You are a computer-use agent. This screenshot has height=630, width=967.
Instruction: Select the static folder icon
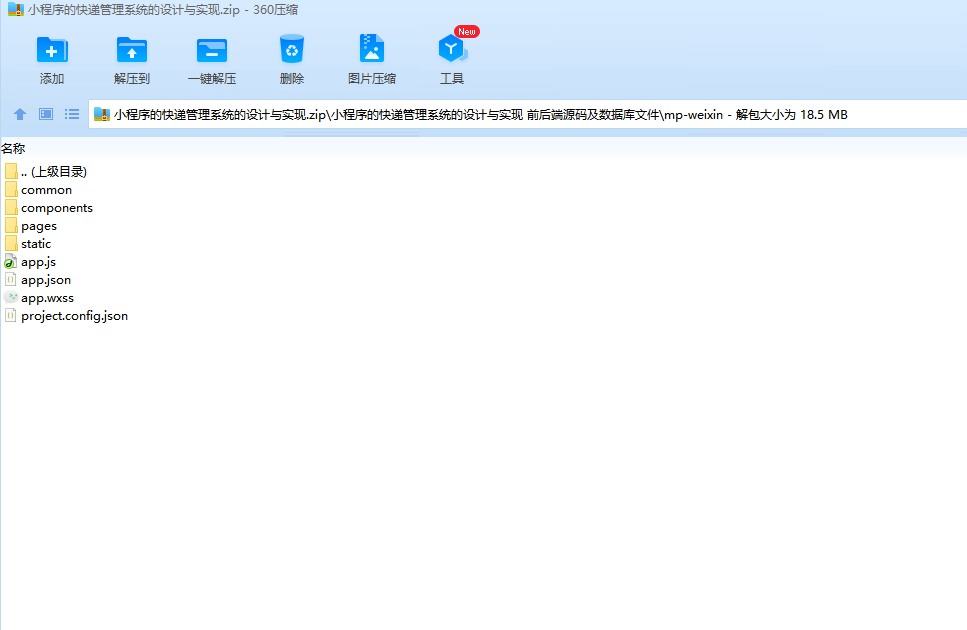10,243
